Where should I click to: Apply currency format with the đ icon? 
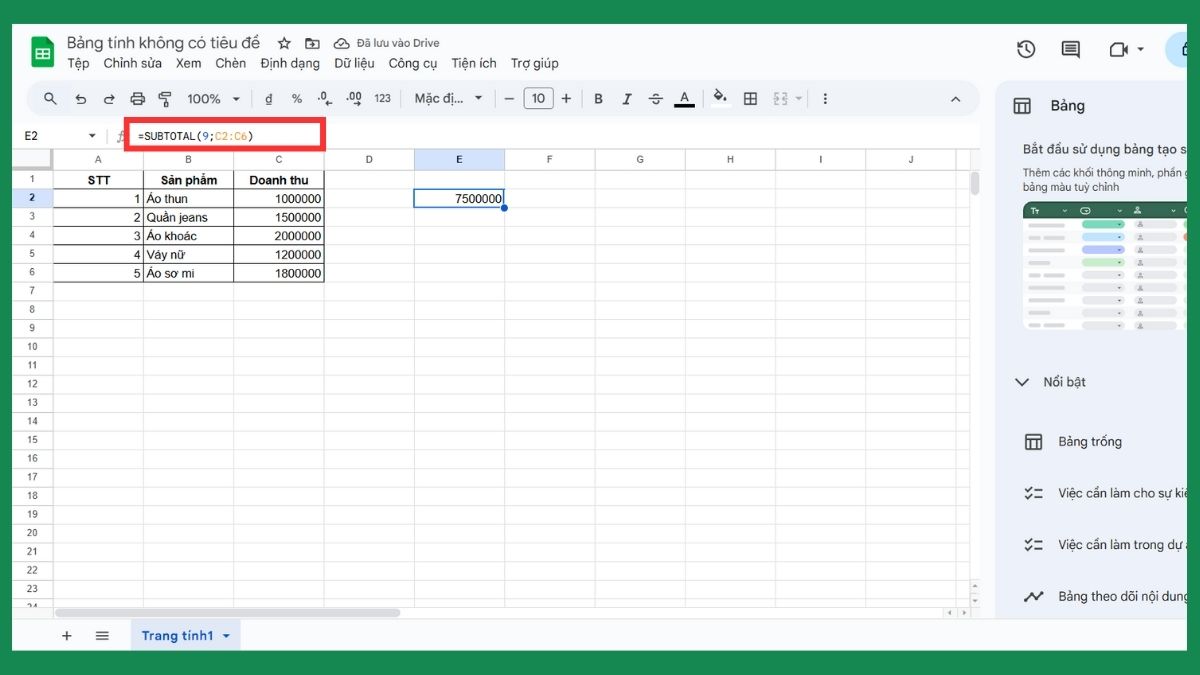coord(268,98)
